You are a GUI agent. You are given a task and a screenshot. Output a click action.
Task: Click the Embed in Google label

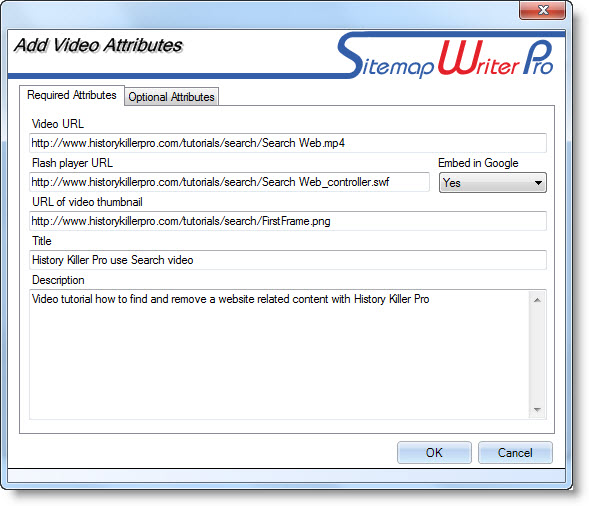pos(478,163)
